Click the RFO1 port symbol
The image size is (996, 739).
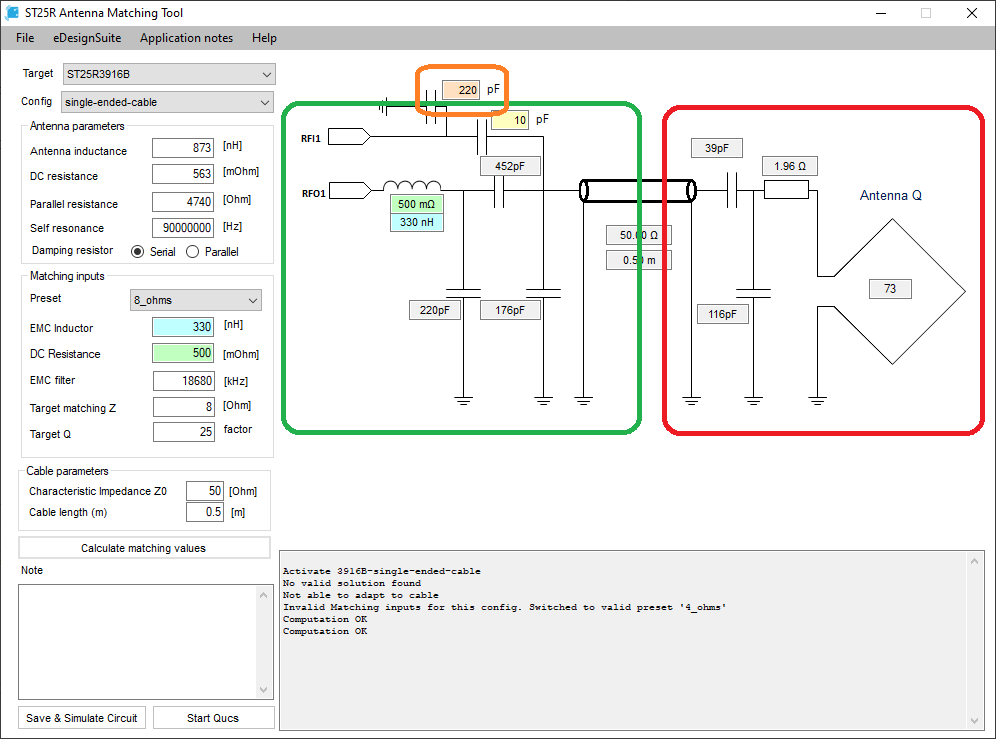click(349, 190)
